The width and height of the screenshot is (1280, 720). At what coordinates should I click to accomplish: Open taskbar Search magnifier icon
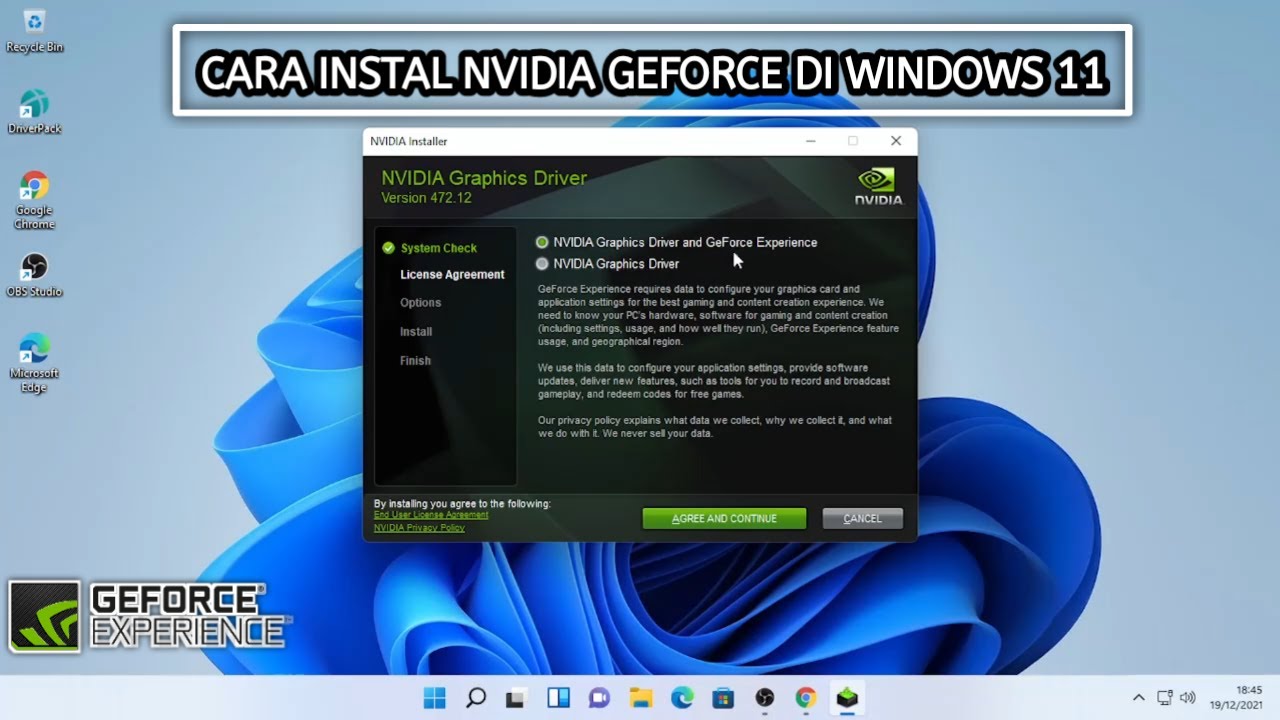(x=476, y=698)
